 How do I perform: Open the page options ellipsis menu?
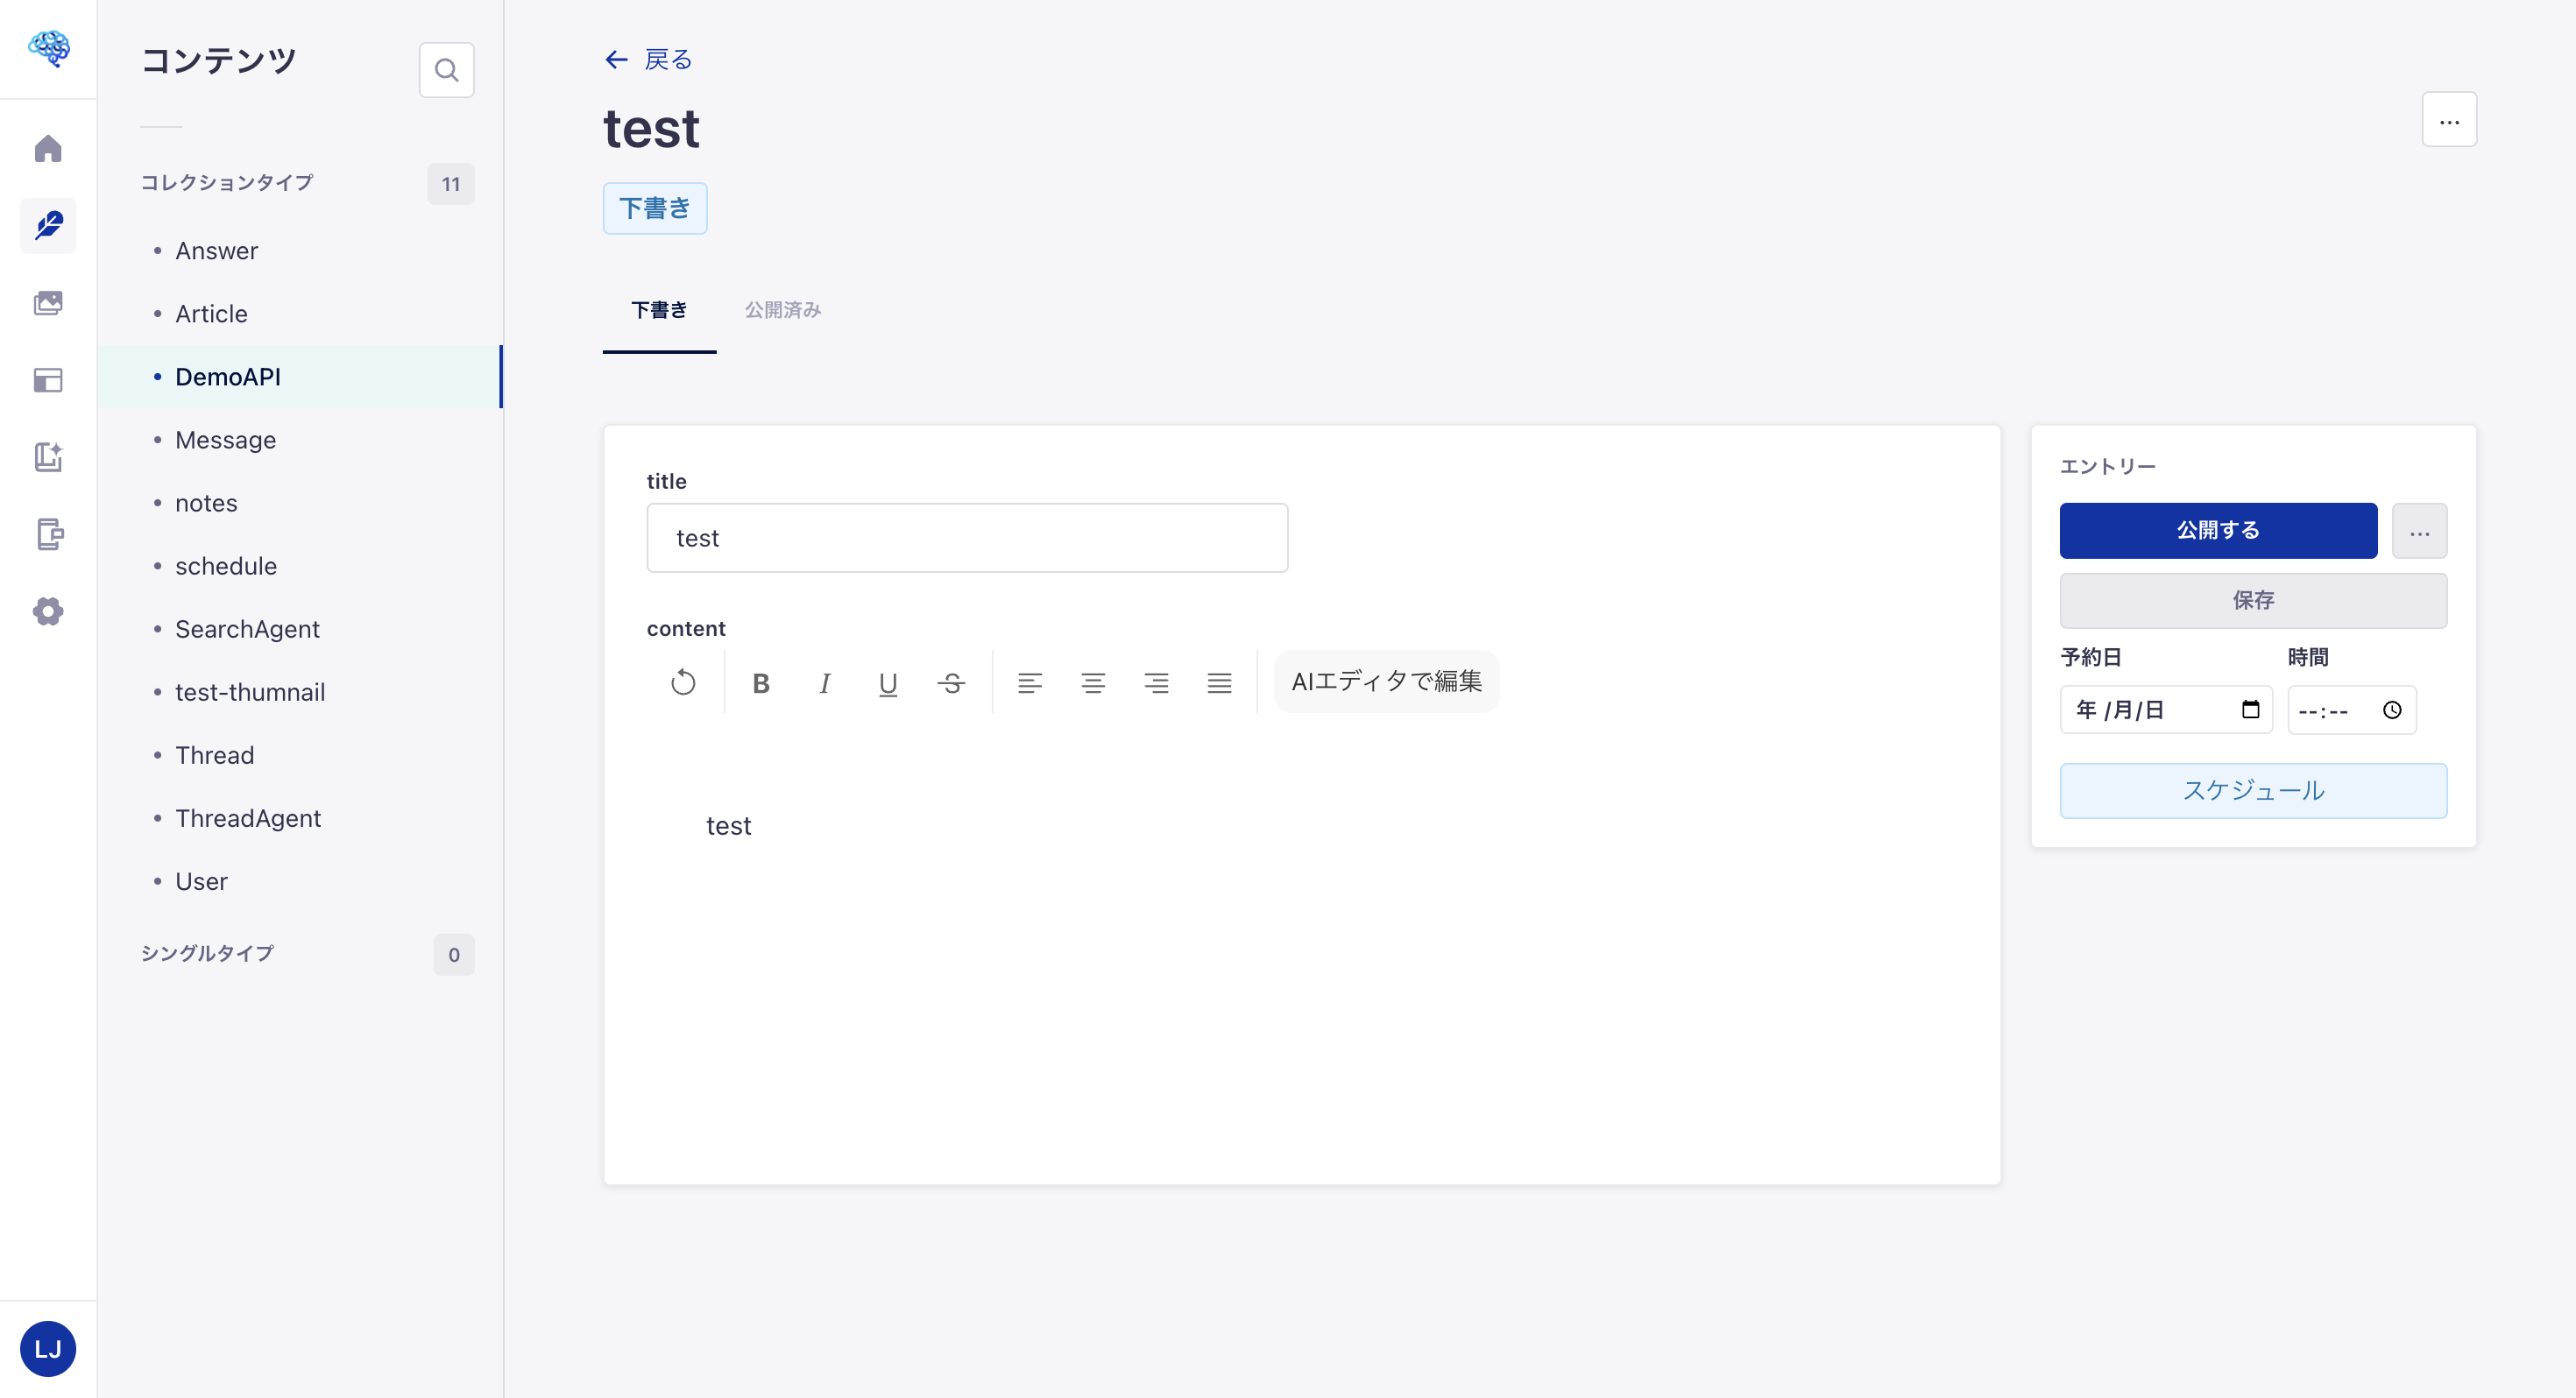click(x=2449, y=120)
